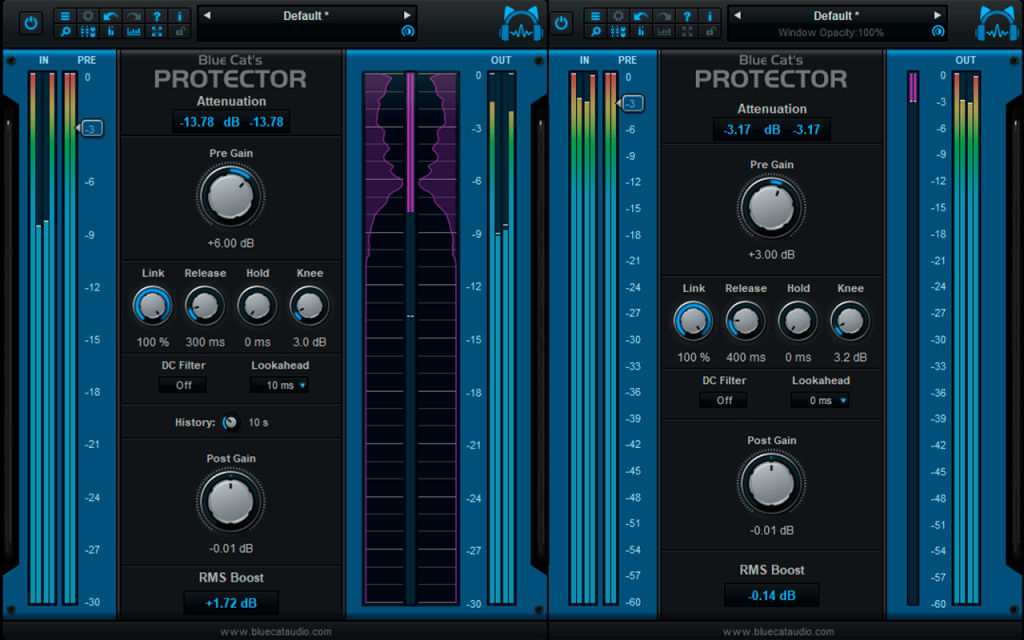
Task: Click the control settings sliders icon in left plugin
Action: point(88,31)
